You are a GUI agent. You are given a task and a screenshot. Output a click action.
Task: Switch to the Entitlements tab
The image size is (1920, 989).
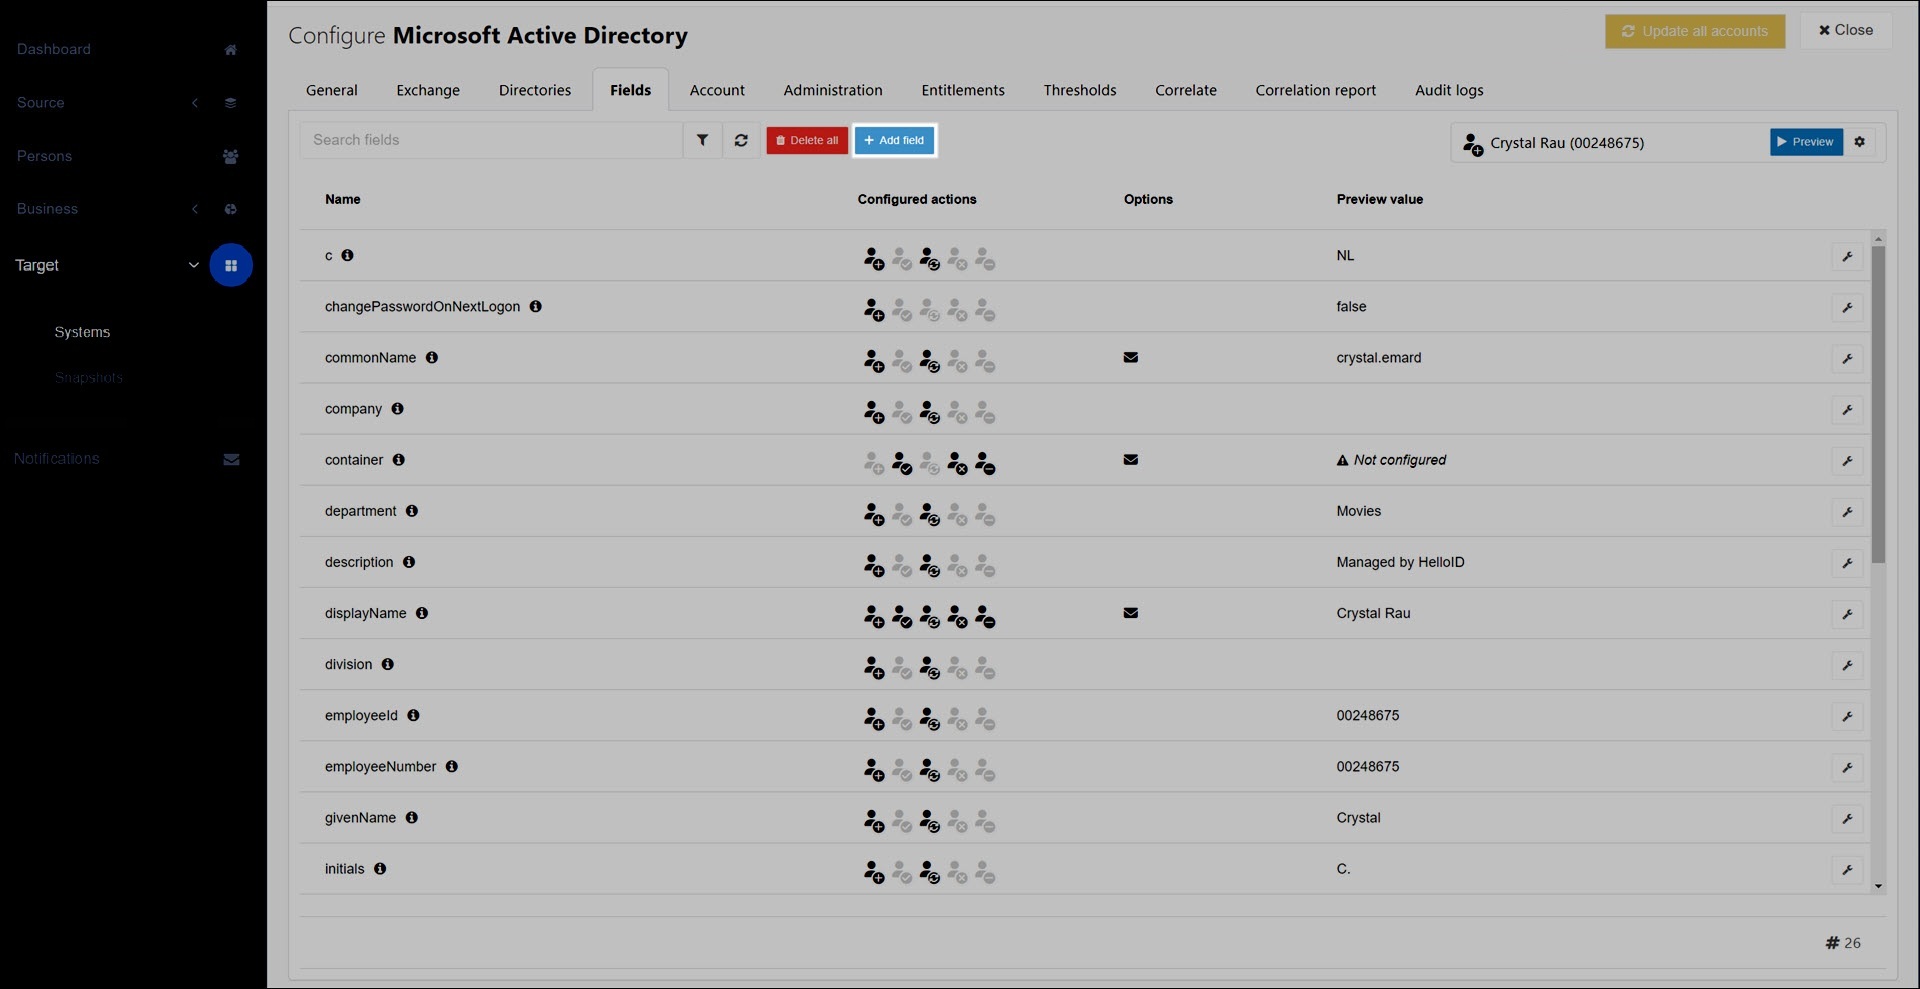[x=963, y=90]
